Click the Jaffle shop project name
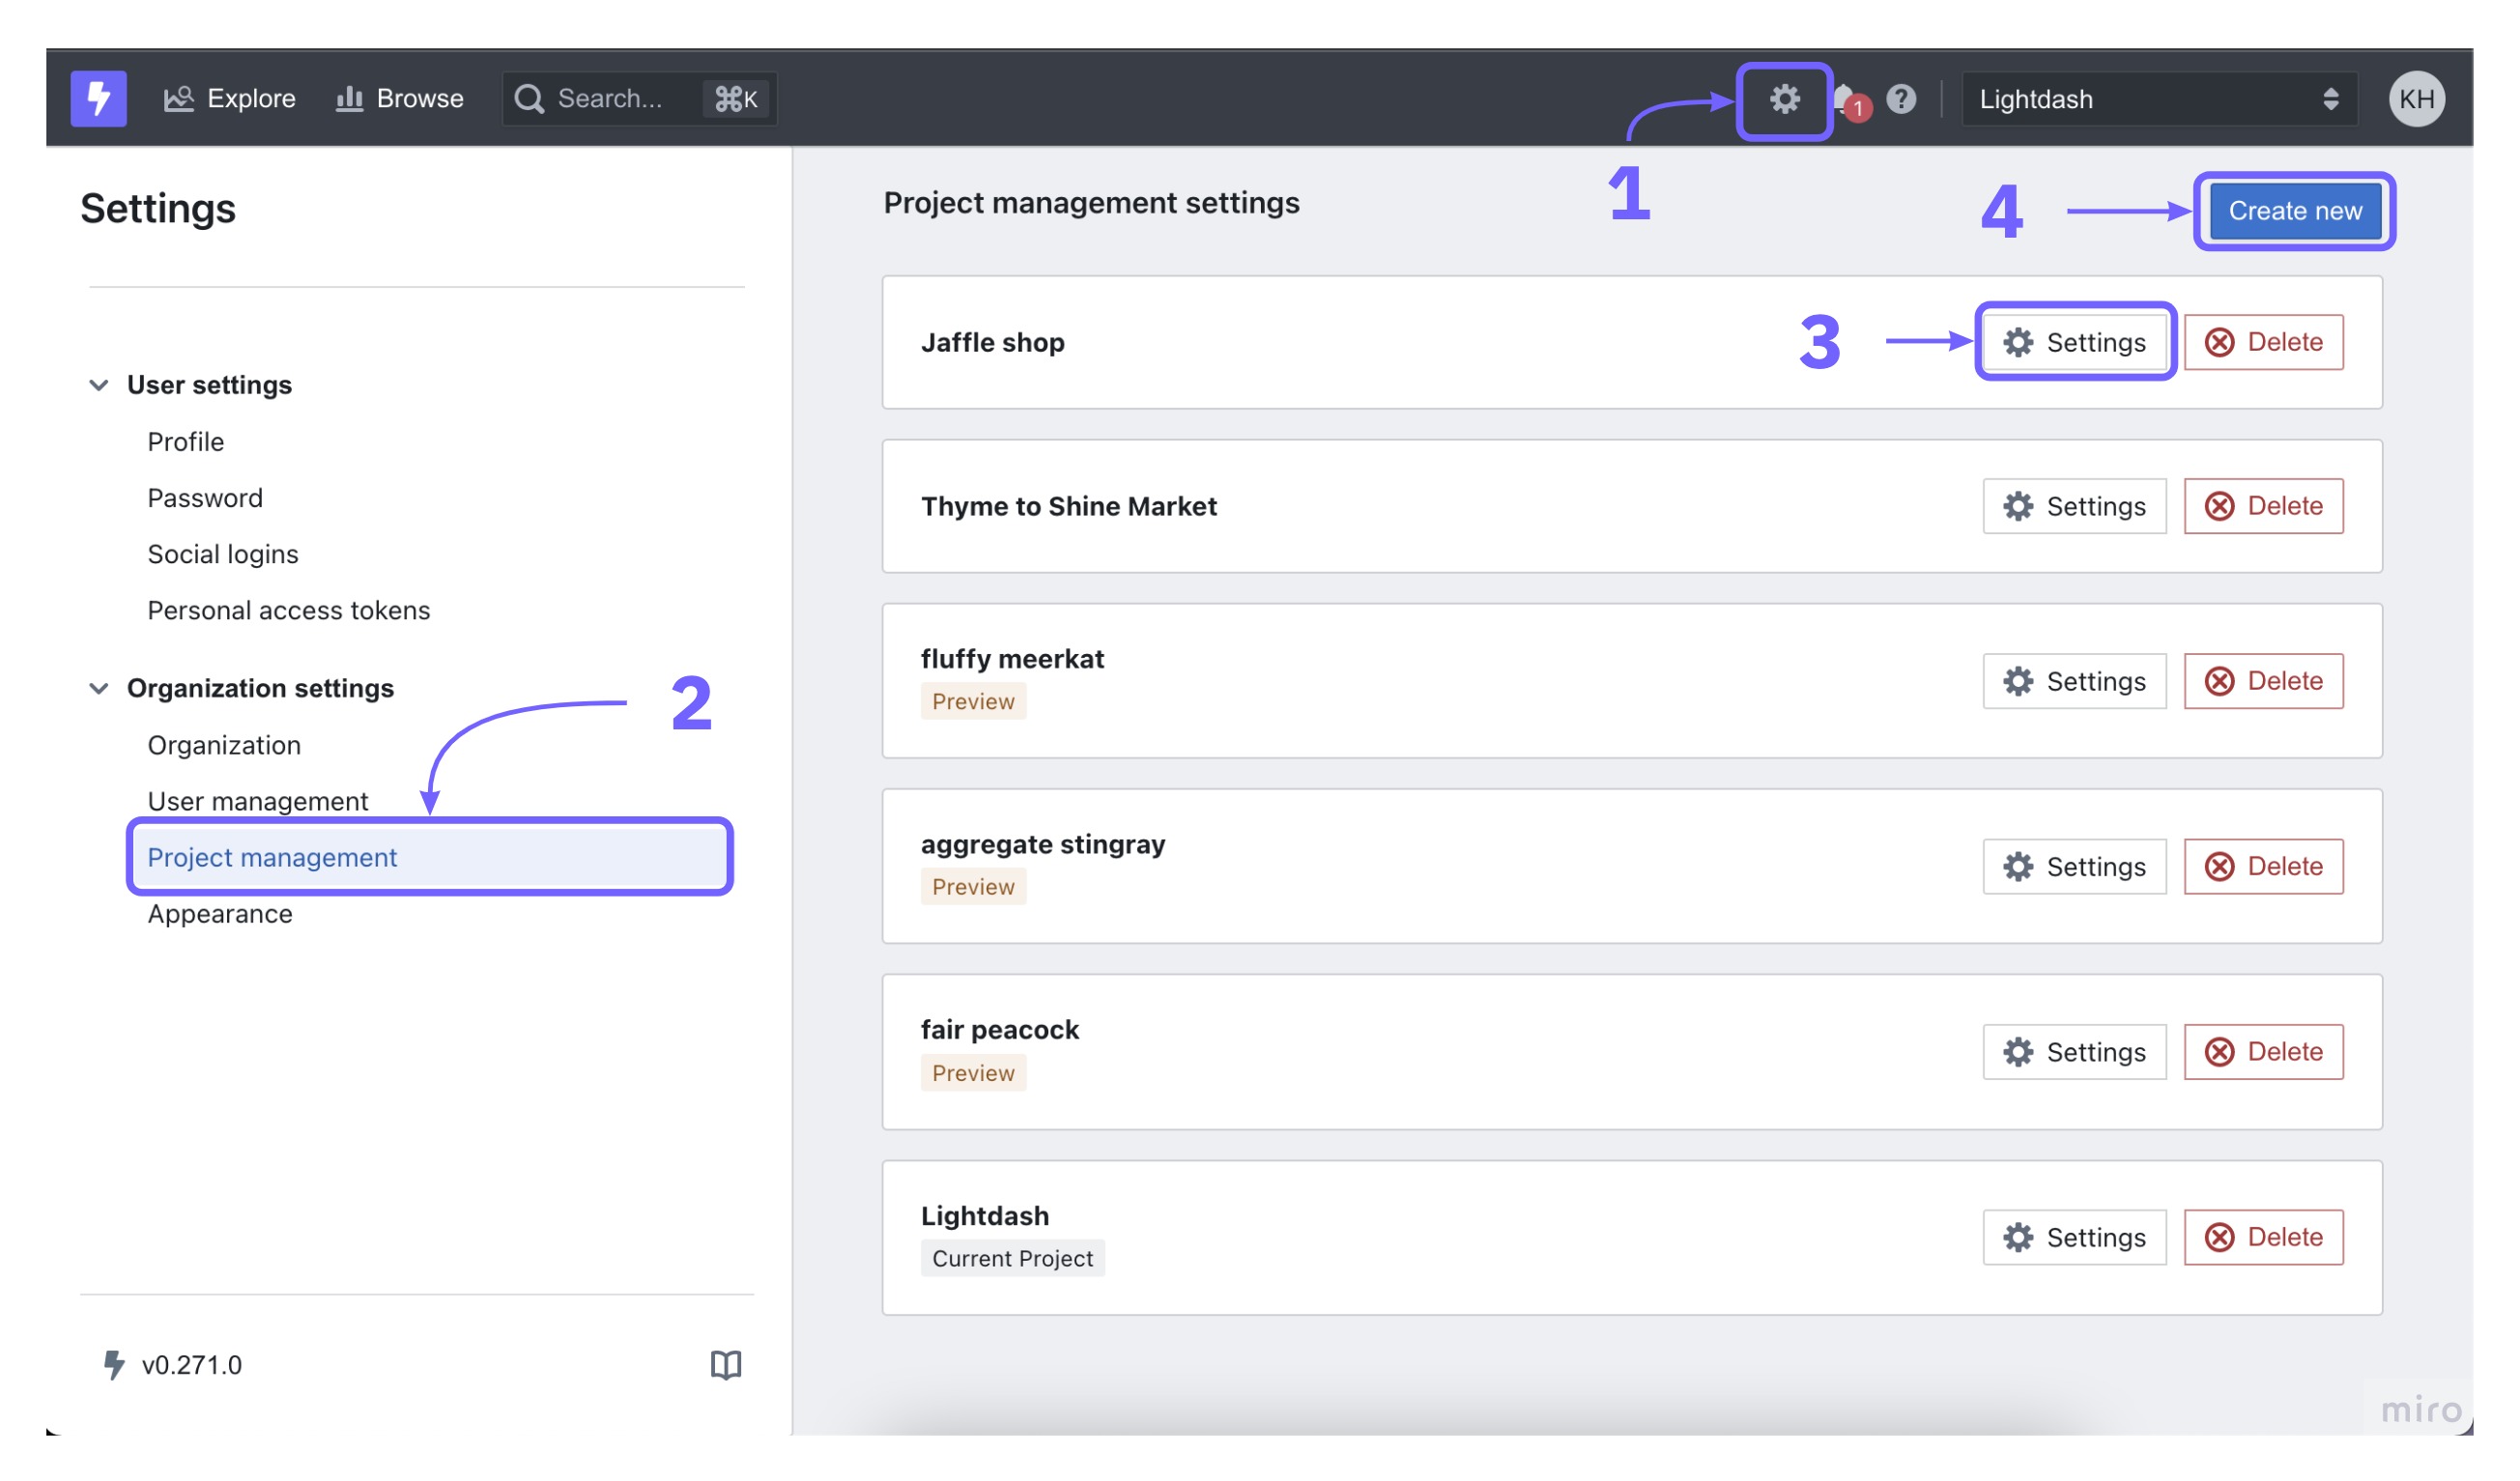This screenshot has width=2520, height=1481. [992, 342]
